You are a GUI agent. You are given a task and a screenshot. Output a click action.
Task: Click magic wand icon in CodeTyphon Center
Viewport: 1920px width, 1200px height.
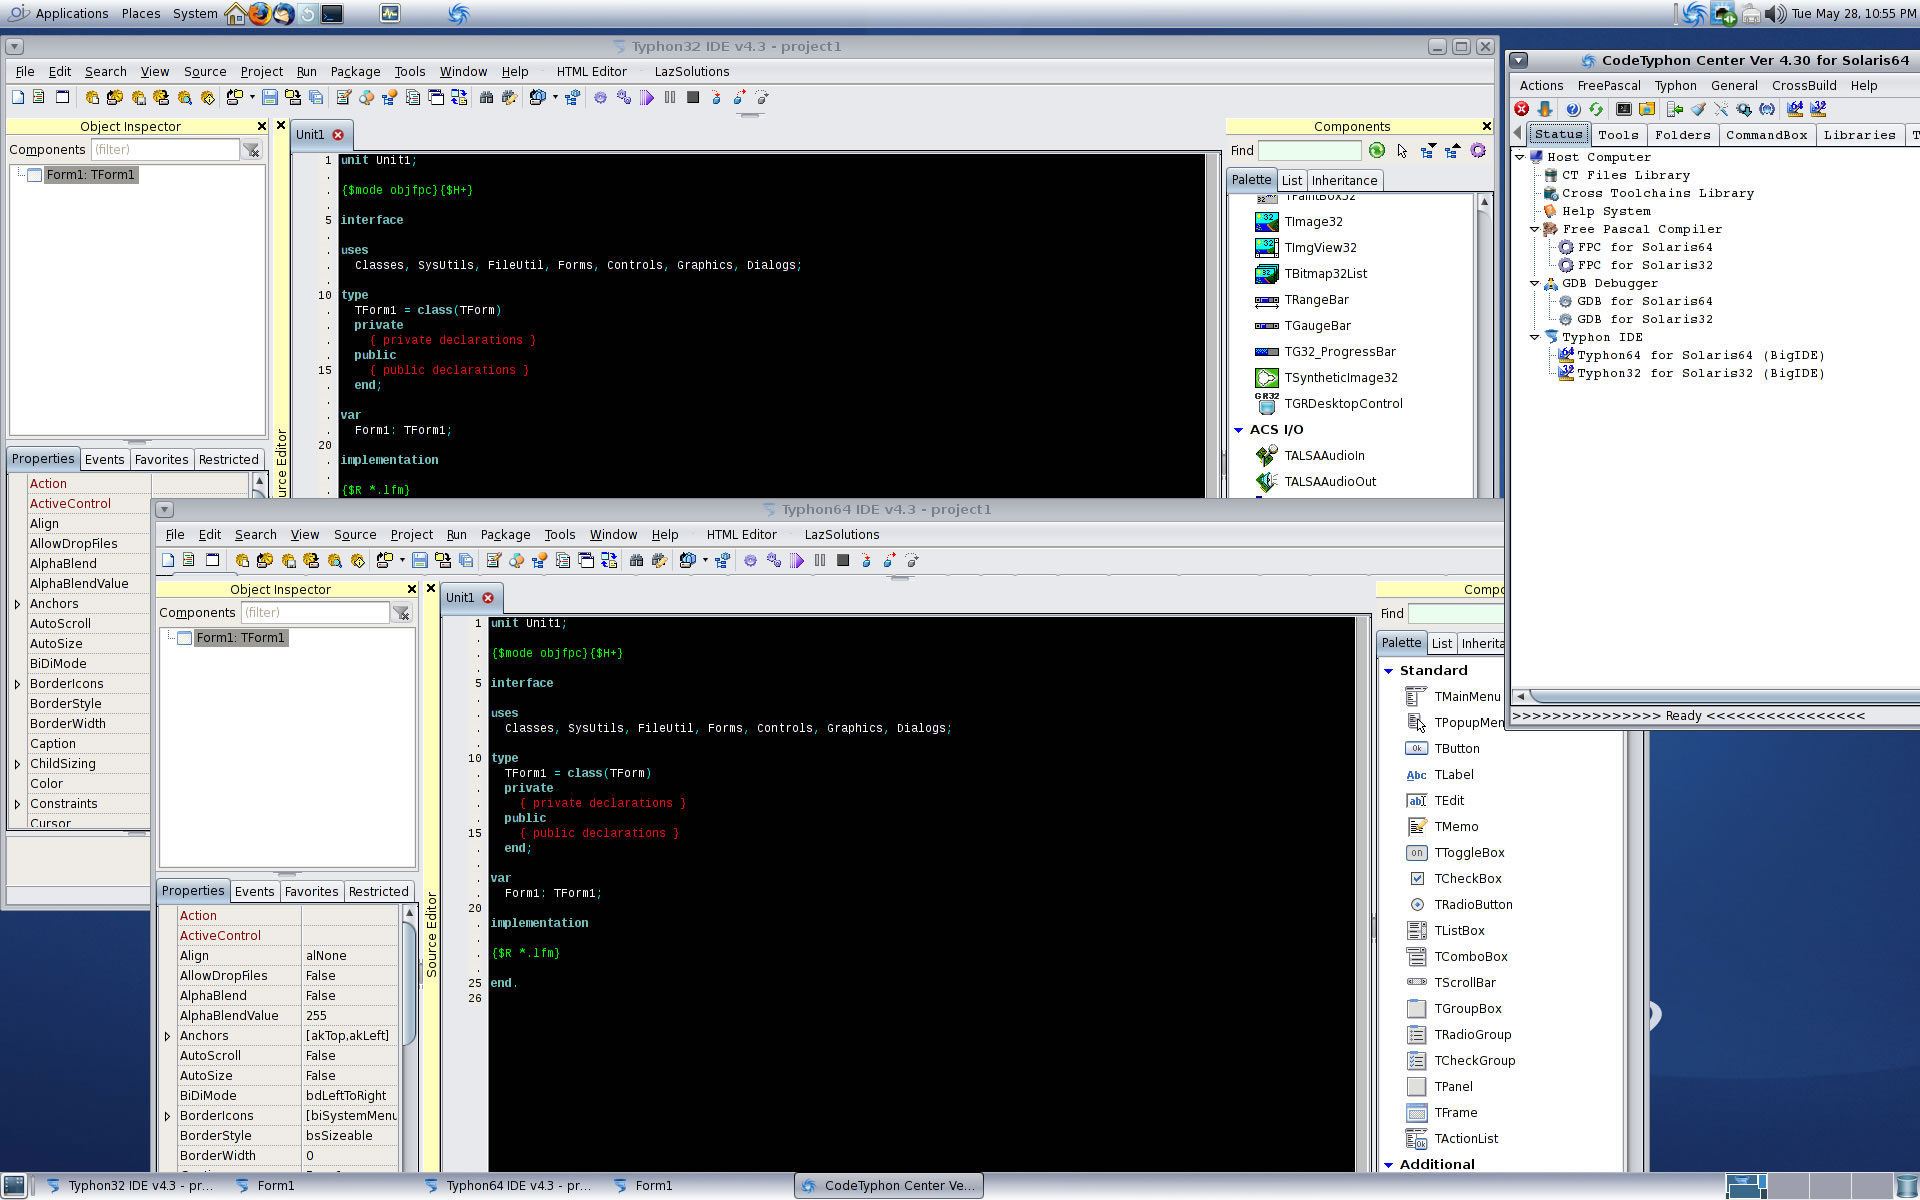1721,109
